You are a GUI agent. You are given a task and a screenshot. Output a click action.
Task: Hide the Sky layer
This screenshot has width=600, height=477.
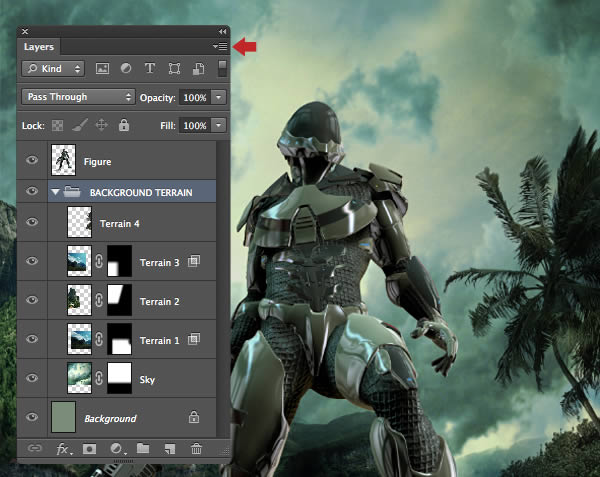pos(32,378)
